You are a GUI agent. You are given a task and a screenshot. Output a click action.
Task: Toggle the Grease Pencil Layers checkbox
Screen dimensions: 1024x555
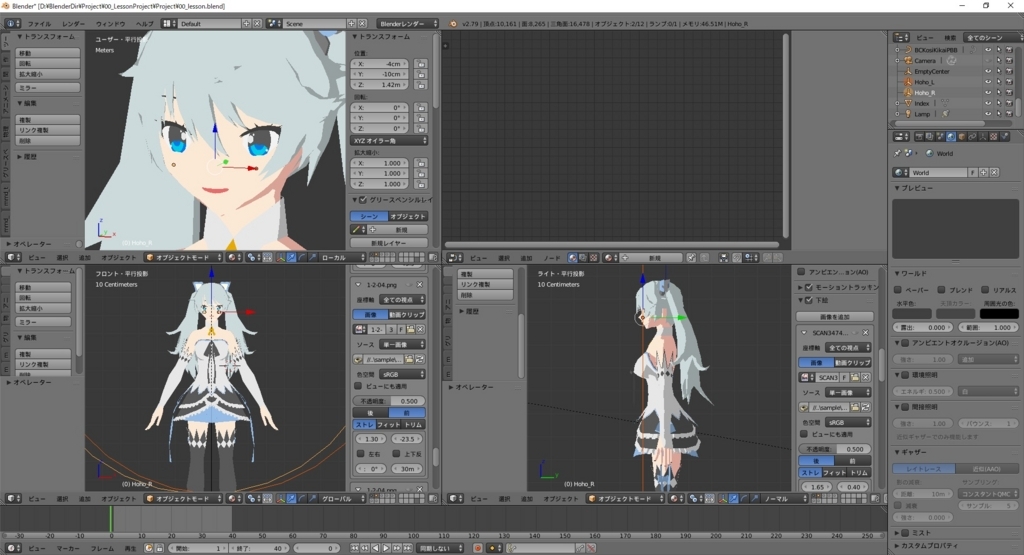point(364,200)
